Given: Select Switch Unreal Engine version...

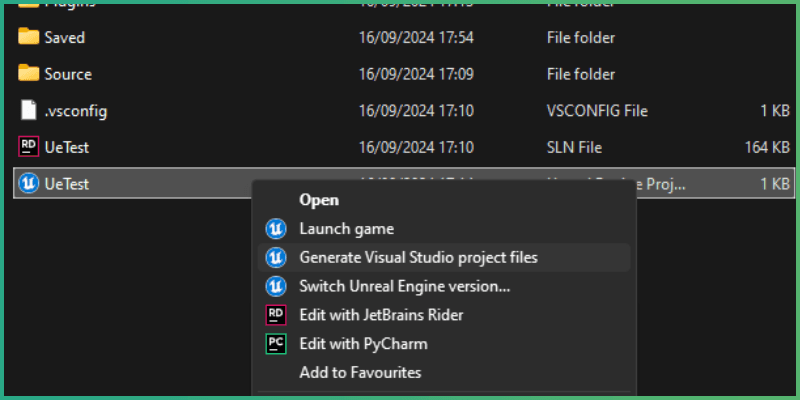Looking at the screenshot, I should 444,286.
